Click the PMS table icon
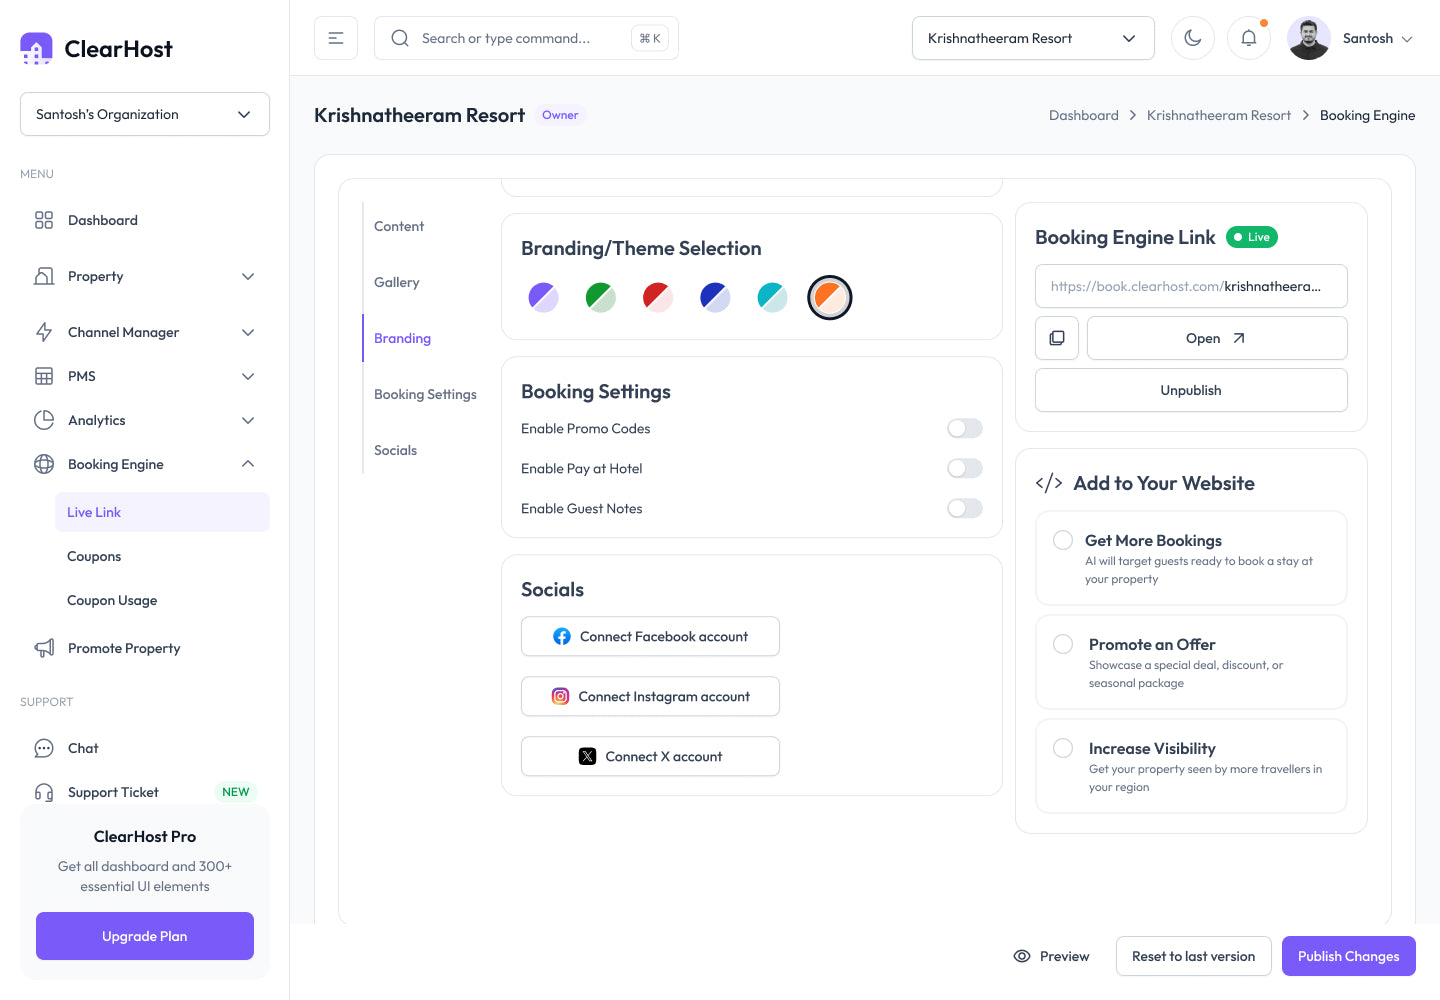 click(x=44, y=376)
